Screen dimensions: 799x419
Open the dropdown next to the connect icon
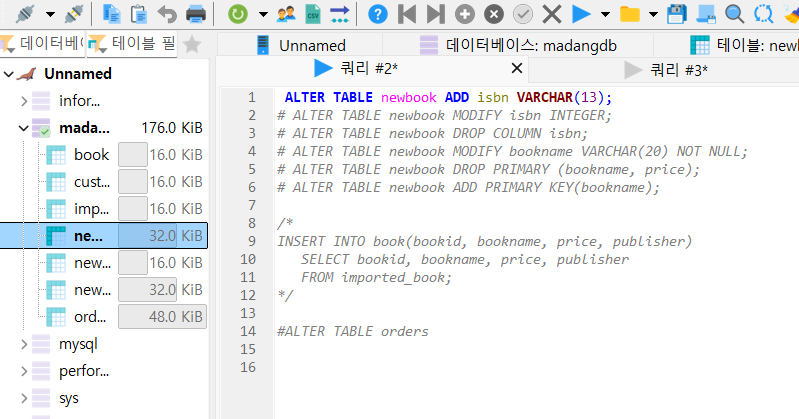click(50, 14)
